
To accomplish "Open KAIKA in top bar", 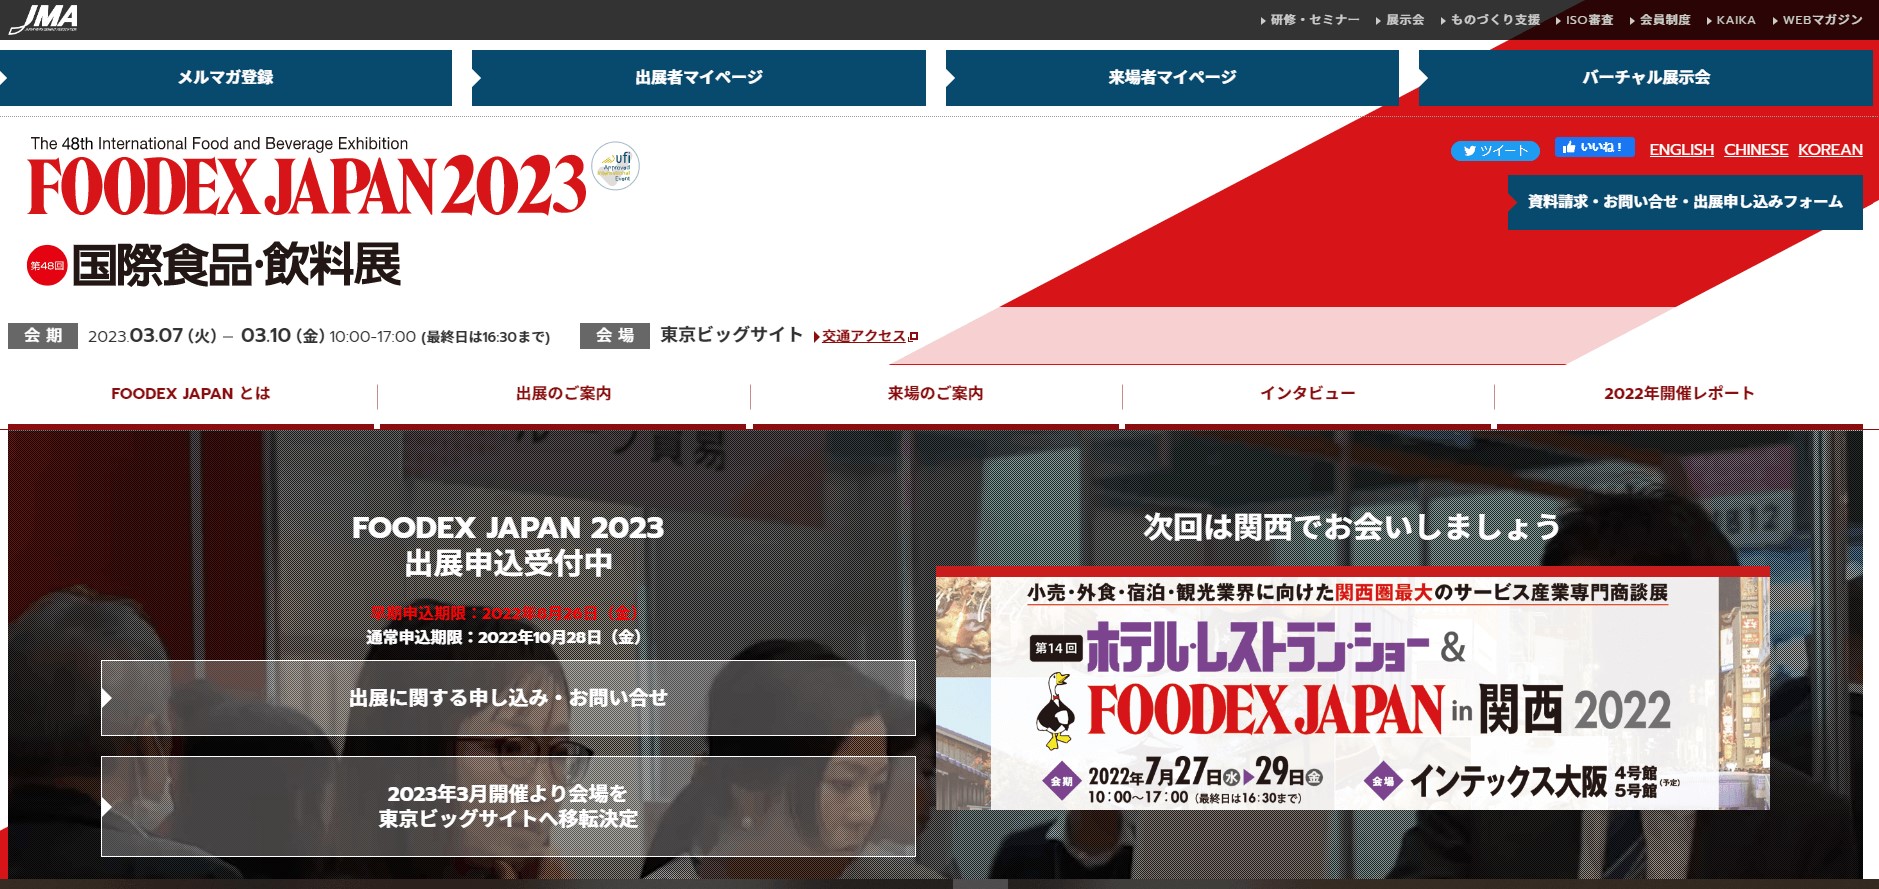I will pos(1731,20).
